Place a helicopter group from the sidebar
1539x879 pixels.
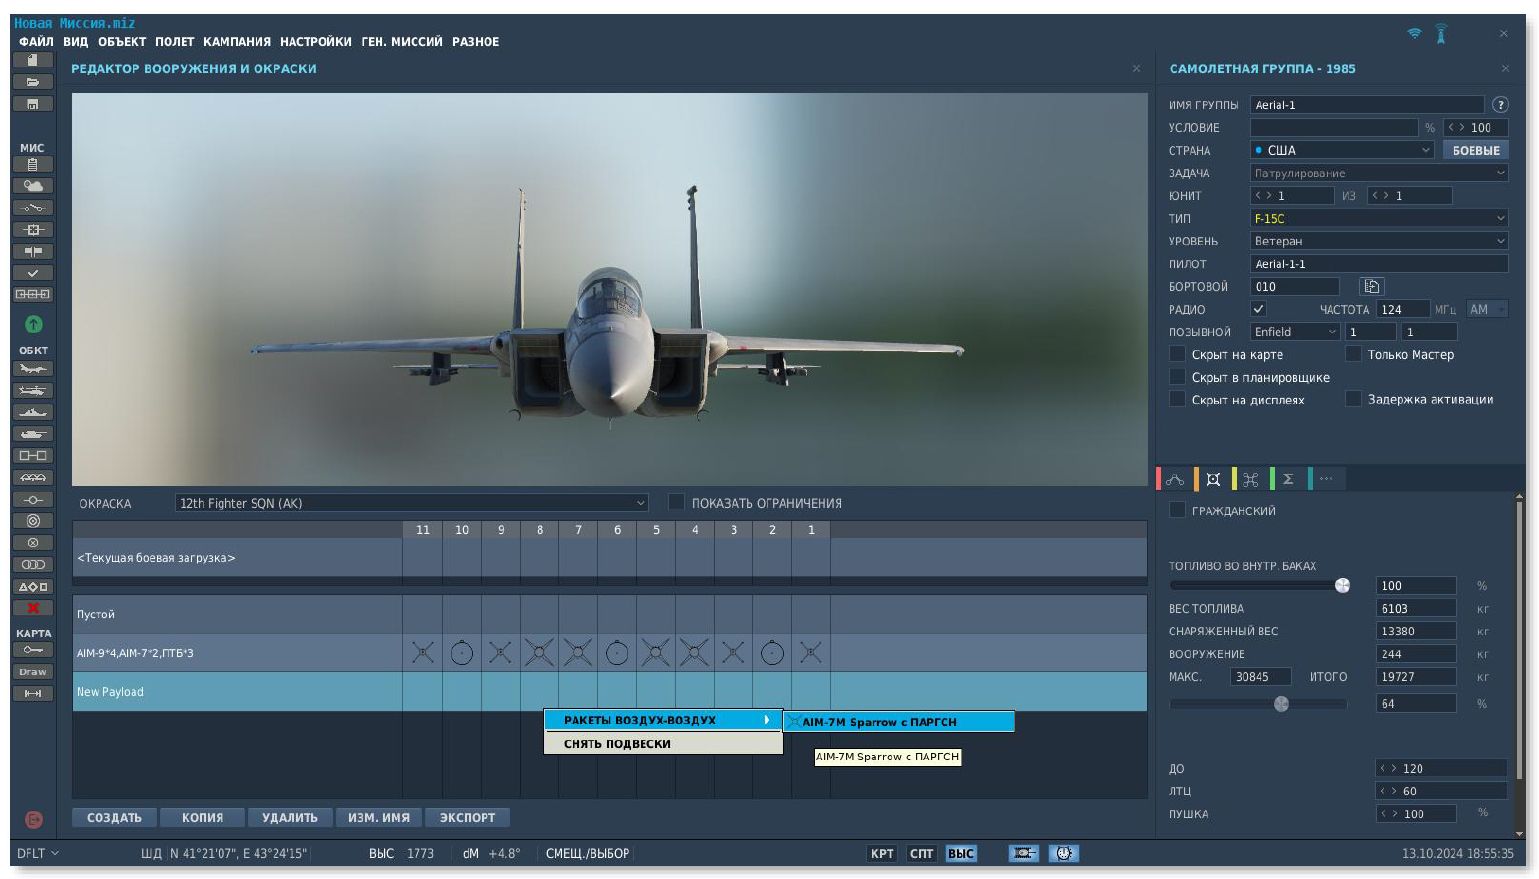33,391
